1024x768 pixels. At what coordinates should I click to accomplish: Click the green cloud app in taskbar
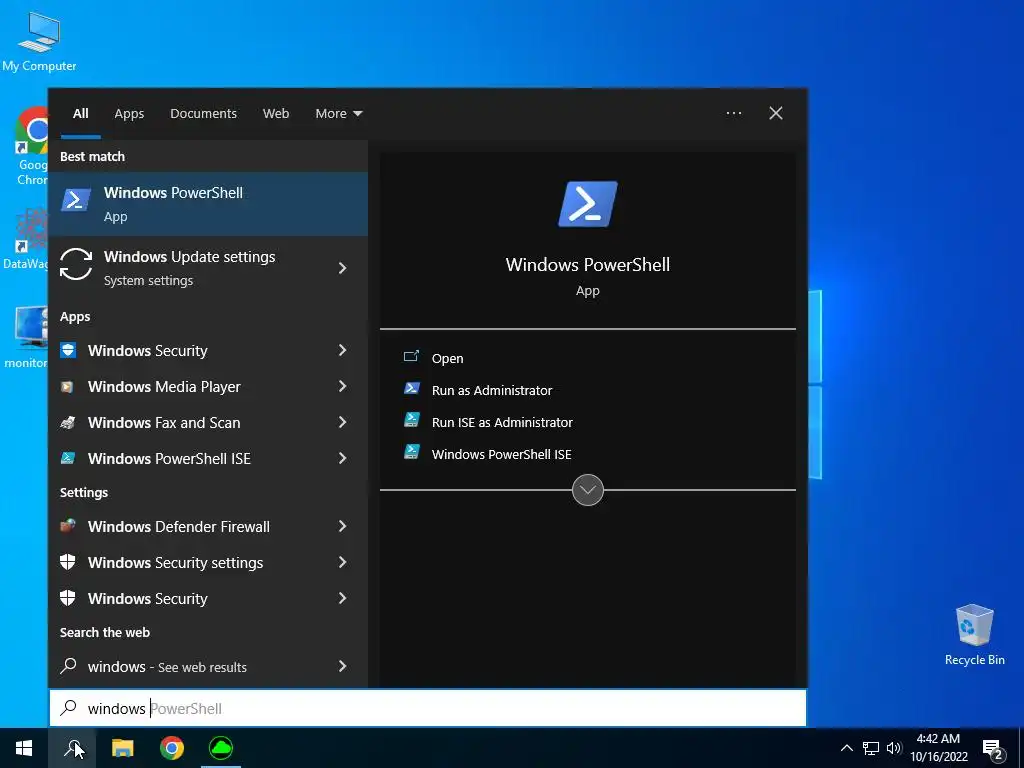[221, 748]
